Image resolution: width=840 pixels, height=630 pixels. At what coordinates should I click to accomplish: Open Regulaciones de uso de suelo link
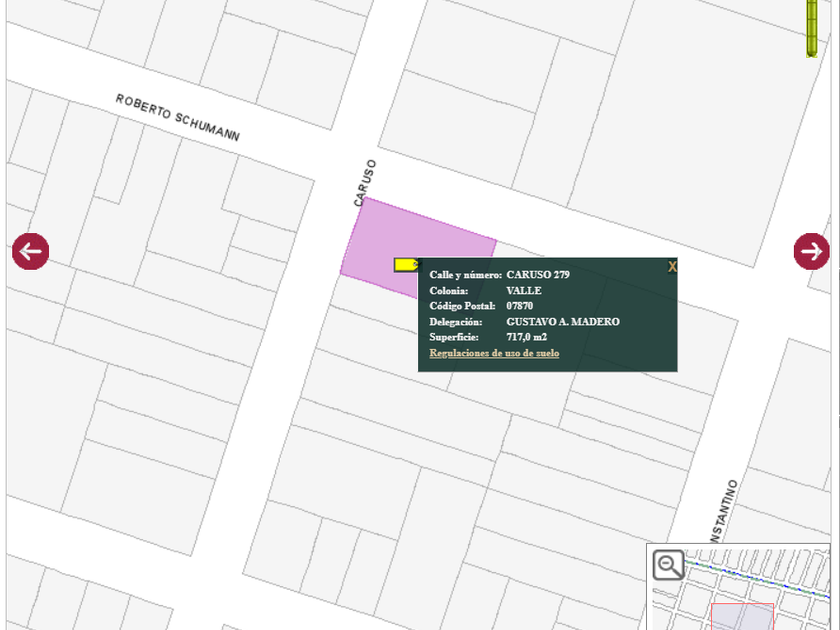coord(494,353)
